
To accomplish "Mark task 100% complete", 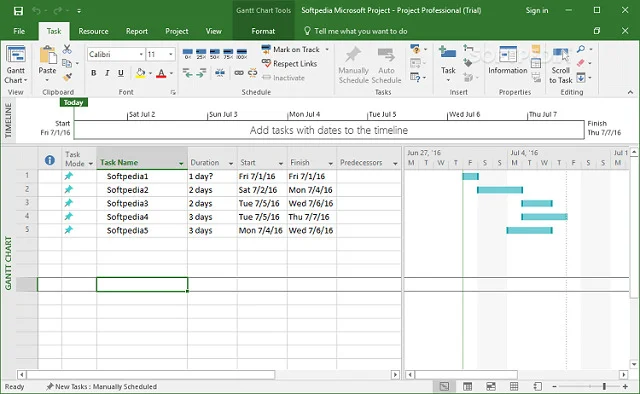I will point(242,54).
